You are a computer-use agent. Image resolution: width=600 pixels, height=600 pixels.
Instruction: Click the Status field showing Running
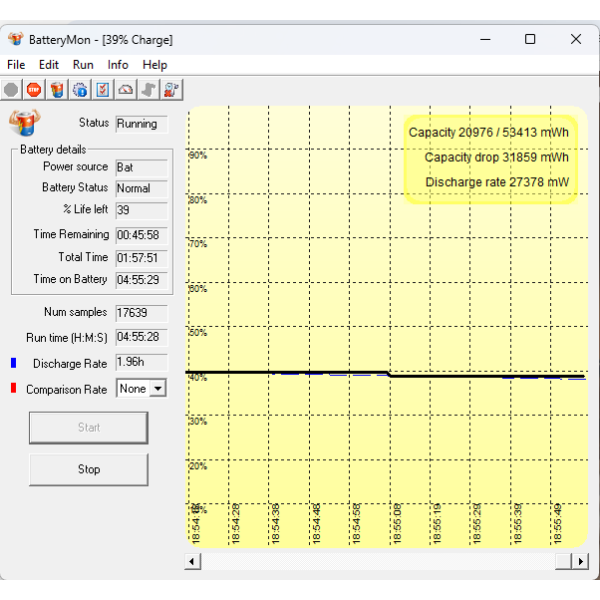pos(142,124)
